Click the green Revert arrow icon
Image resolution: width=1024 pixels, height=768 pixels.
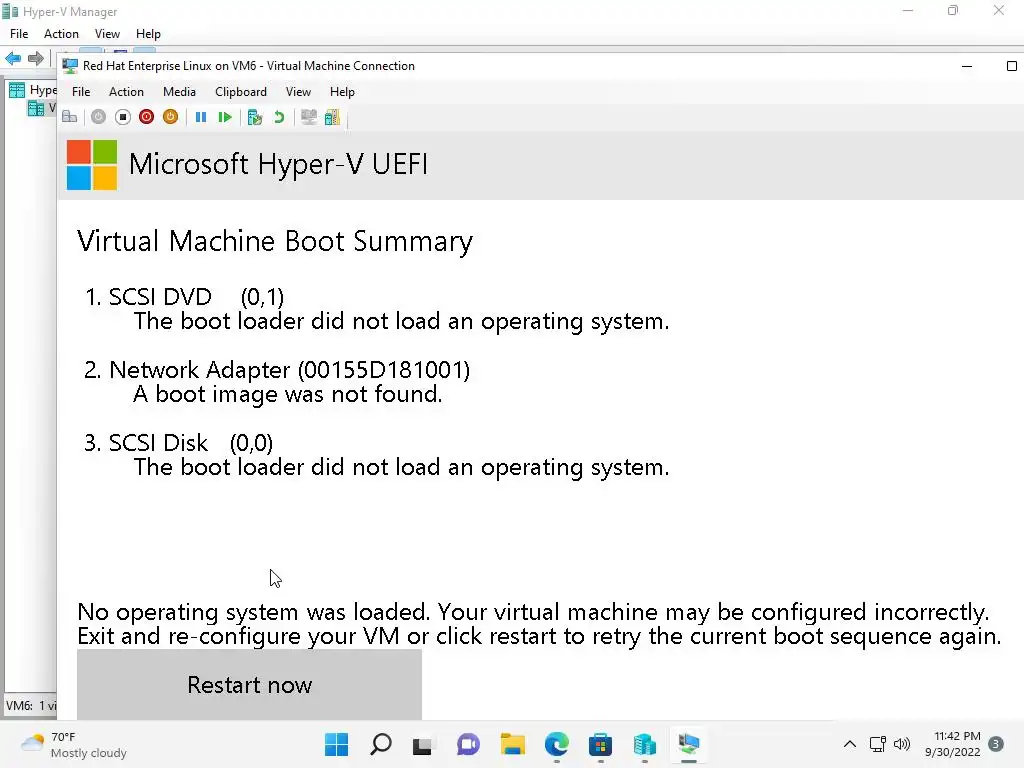click(279, 117)
